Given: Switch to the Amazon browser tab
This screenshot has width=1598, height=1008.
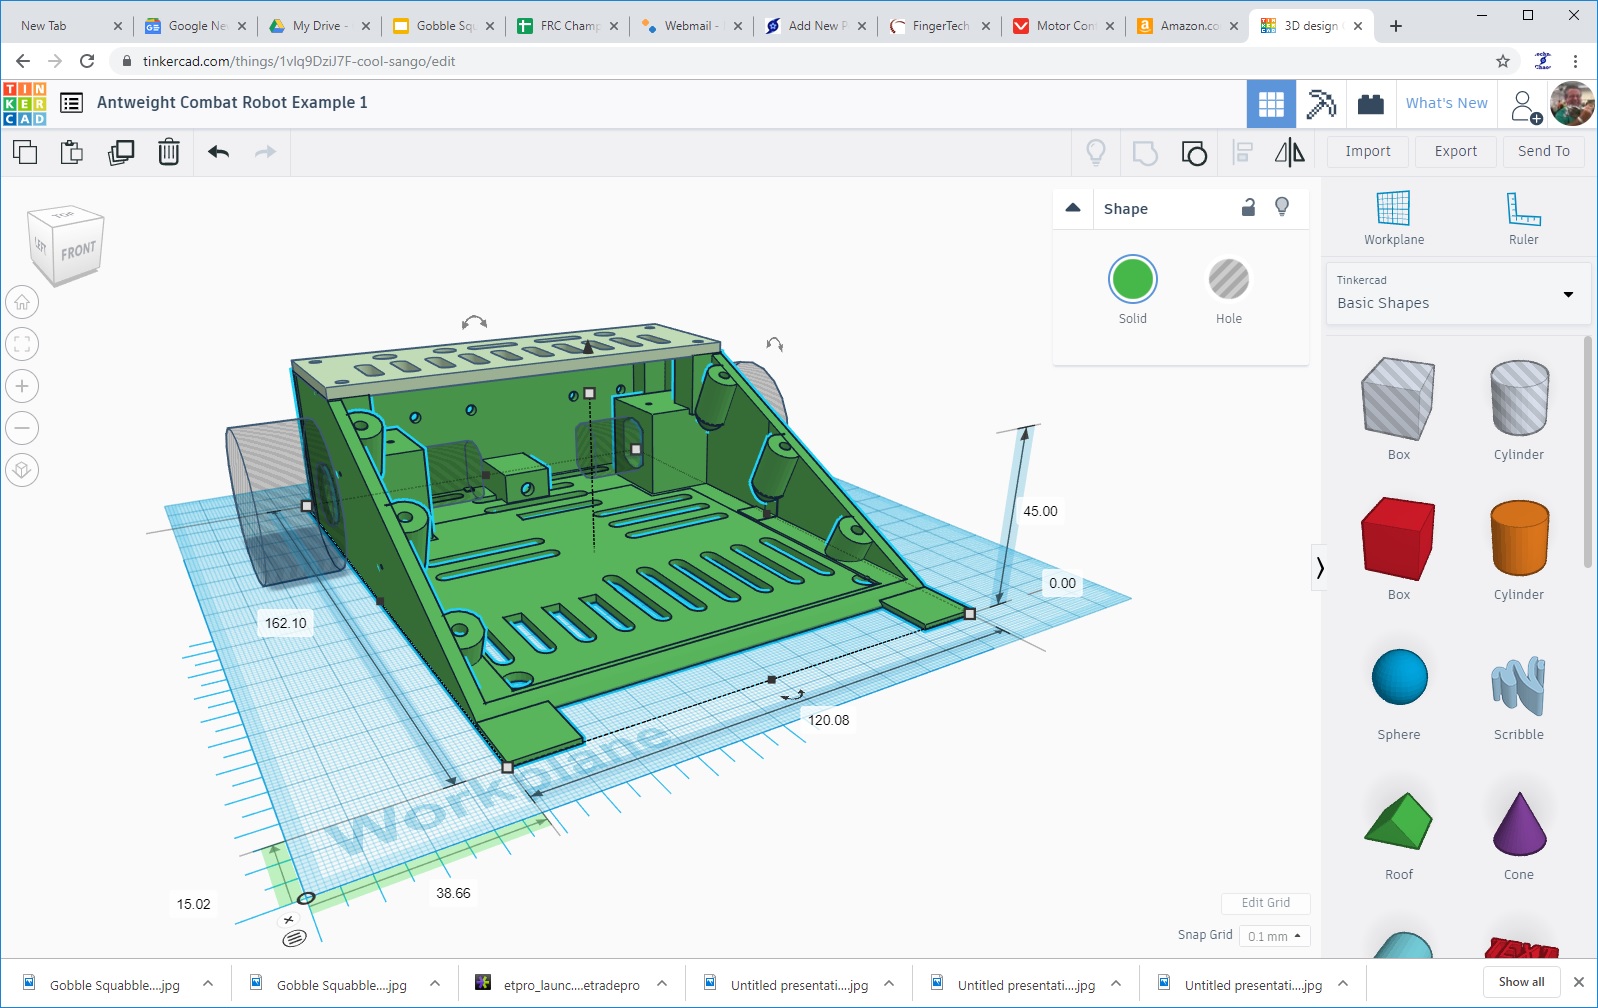Looking at the screenshot, I should point(1186,26).
